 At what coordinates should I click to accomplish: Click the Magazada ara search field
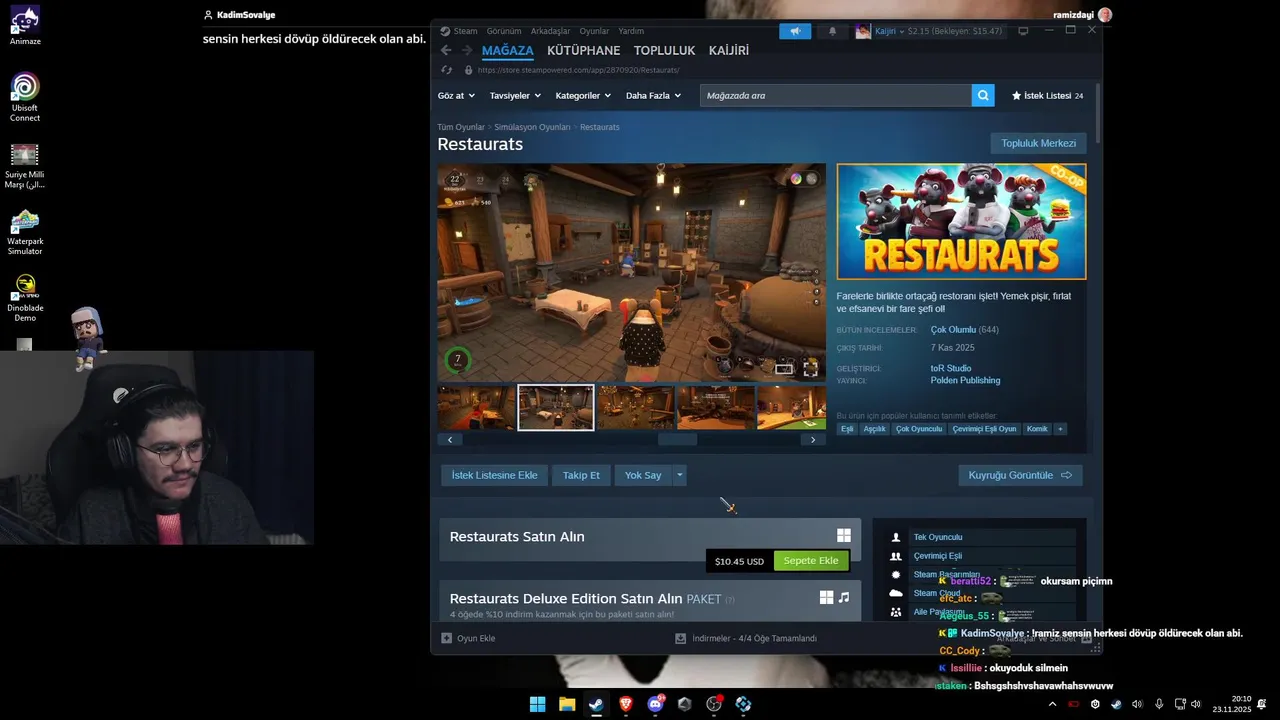(835, 95)
